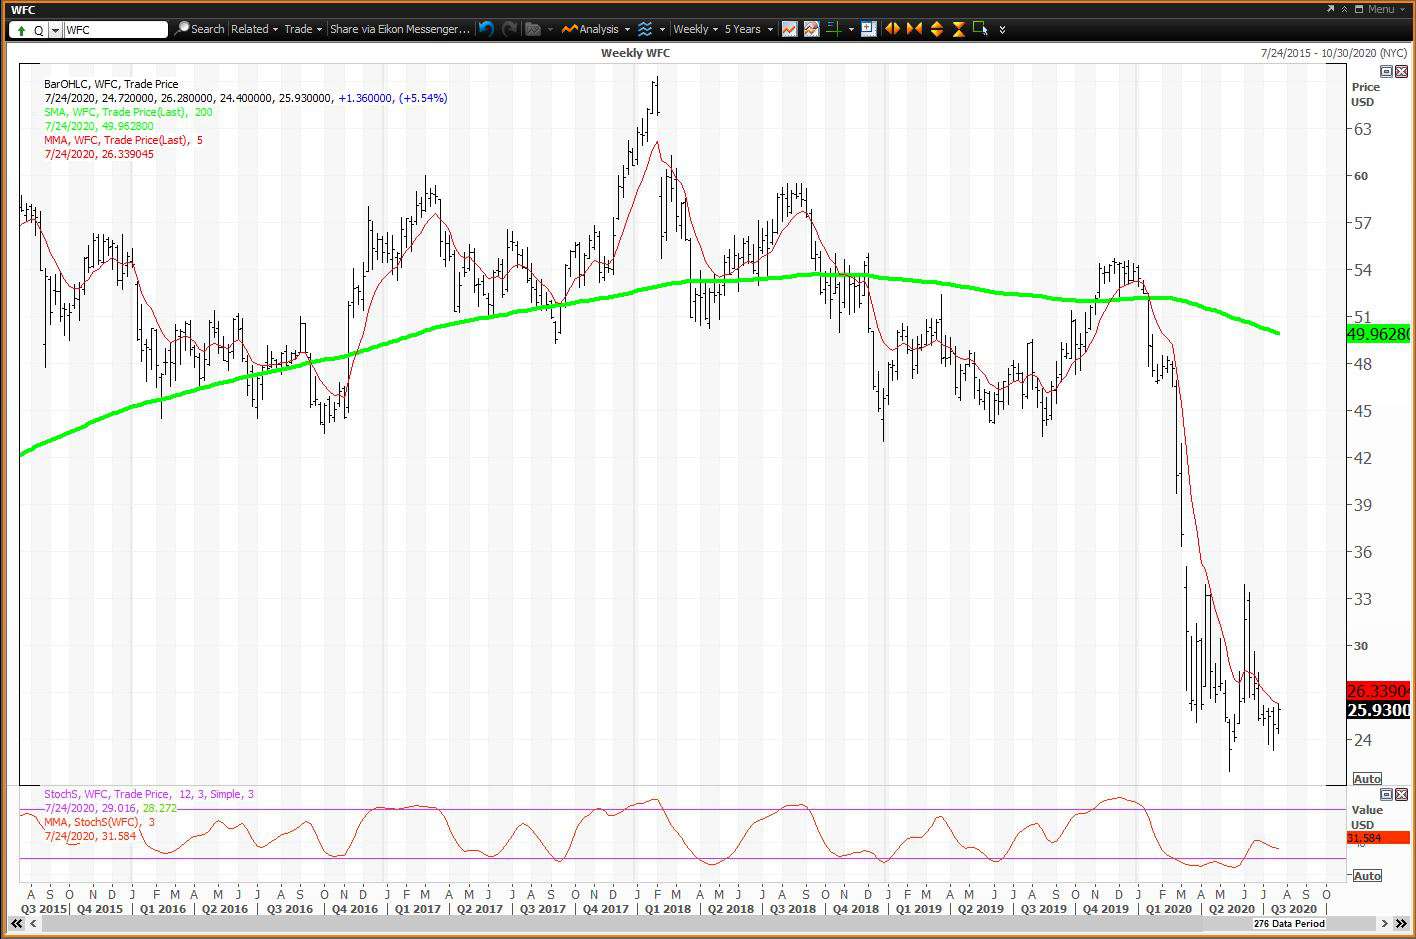Click compress-vertical orange arrows icon
The width and height of the screenshot is (1416, 939).
point(959,29)
